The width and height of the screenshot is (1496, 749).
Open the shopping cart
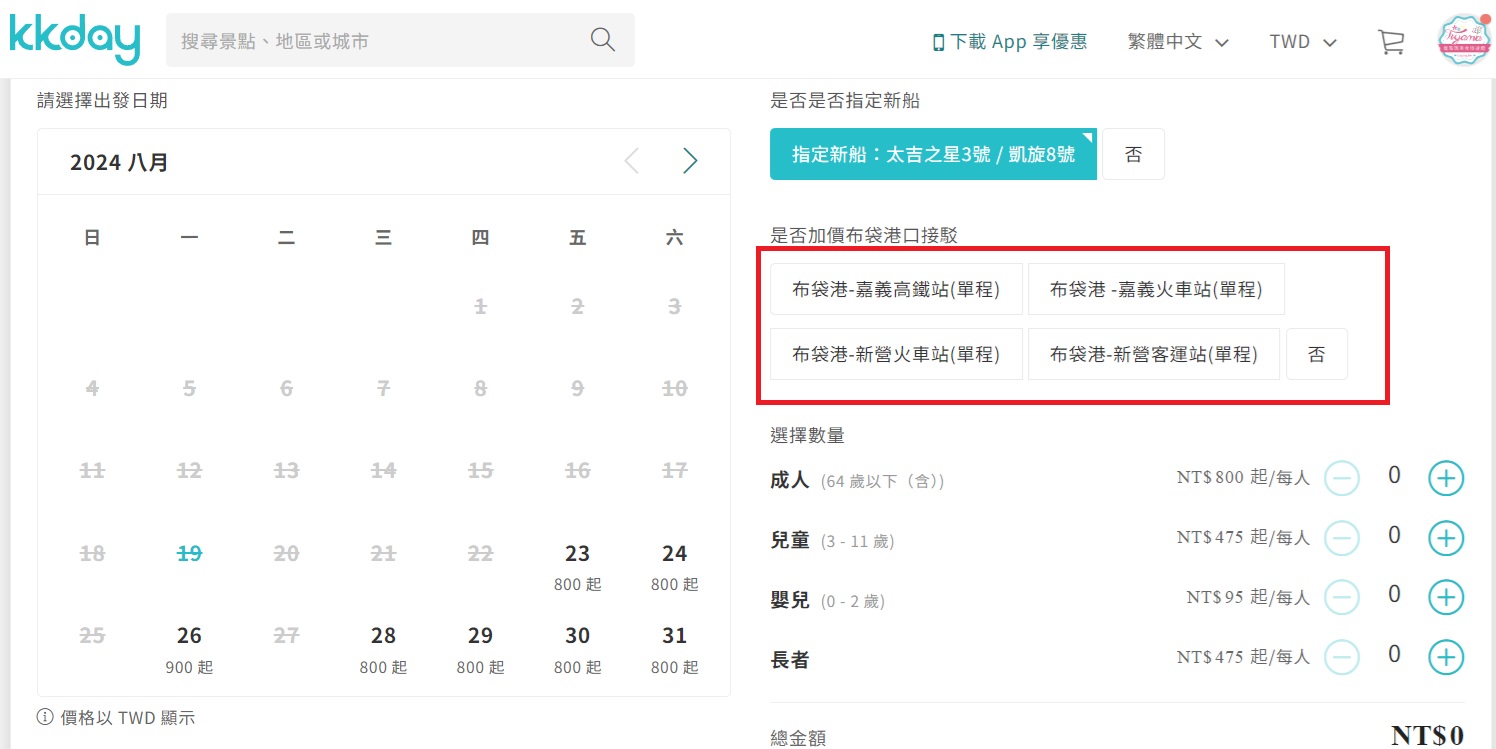tap(1391, 42)
